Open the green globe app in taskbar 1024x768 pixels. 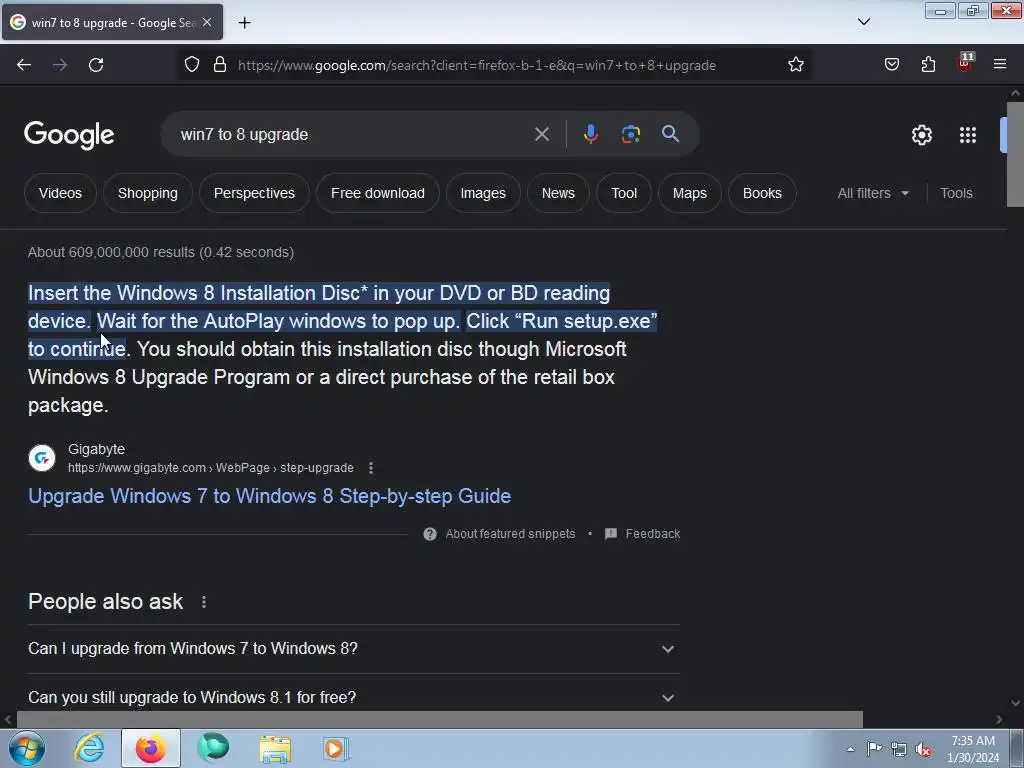click(213, 748)
